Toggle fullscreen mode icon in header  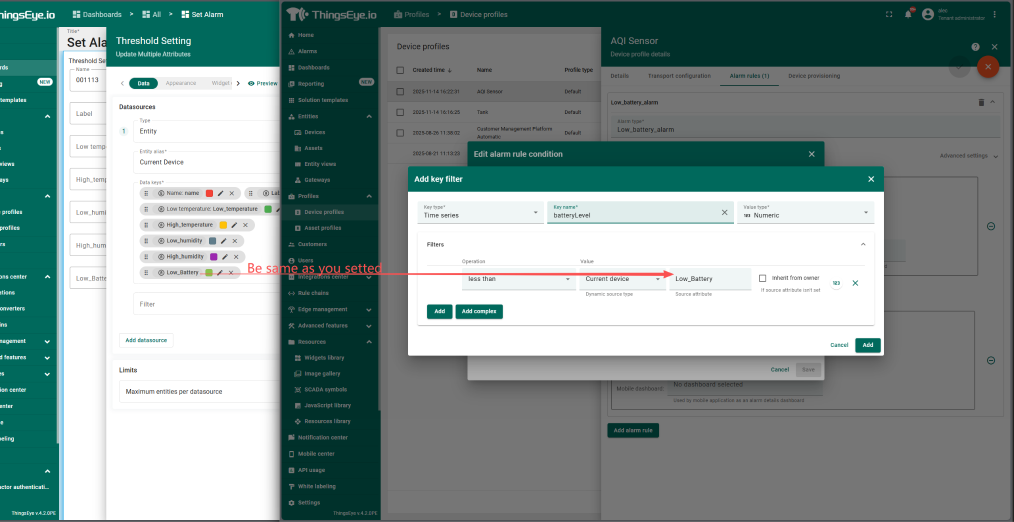point(889,14)
